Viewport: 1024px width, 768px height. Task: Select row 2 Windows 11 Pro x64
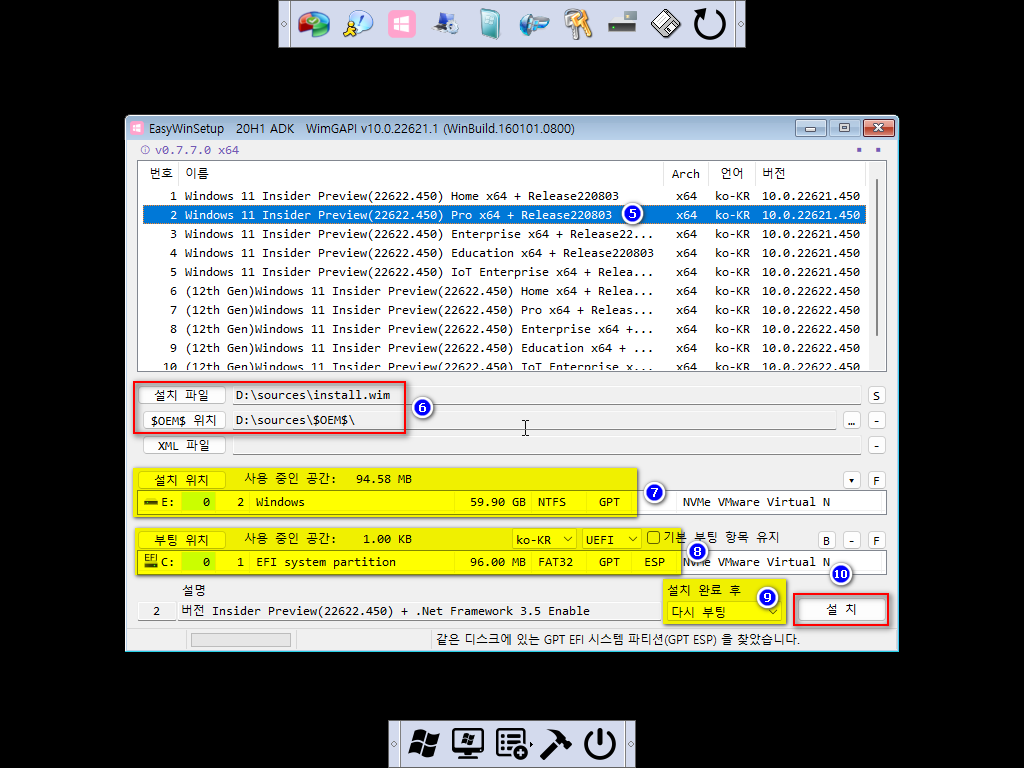504,215
